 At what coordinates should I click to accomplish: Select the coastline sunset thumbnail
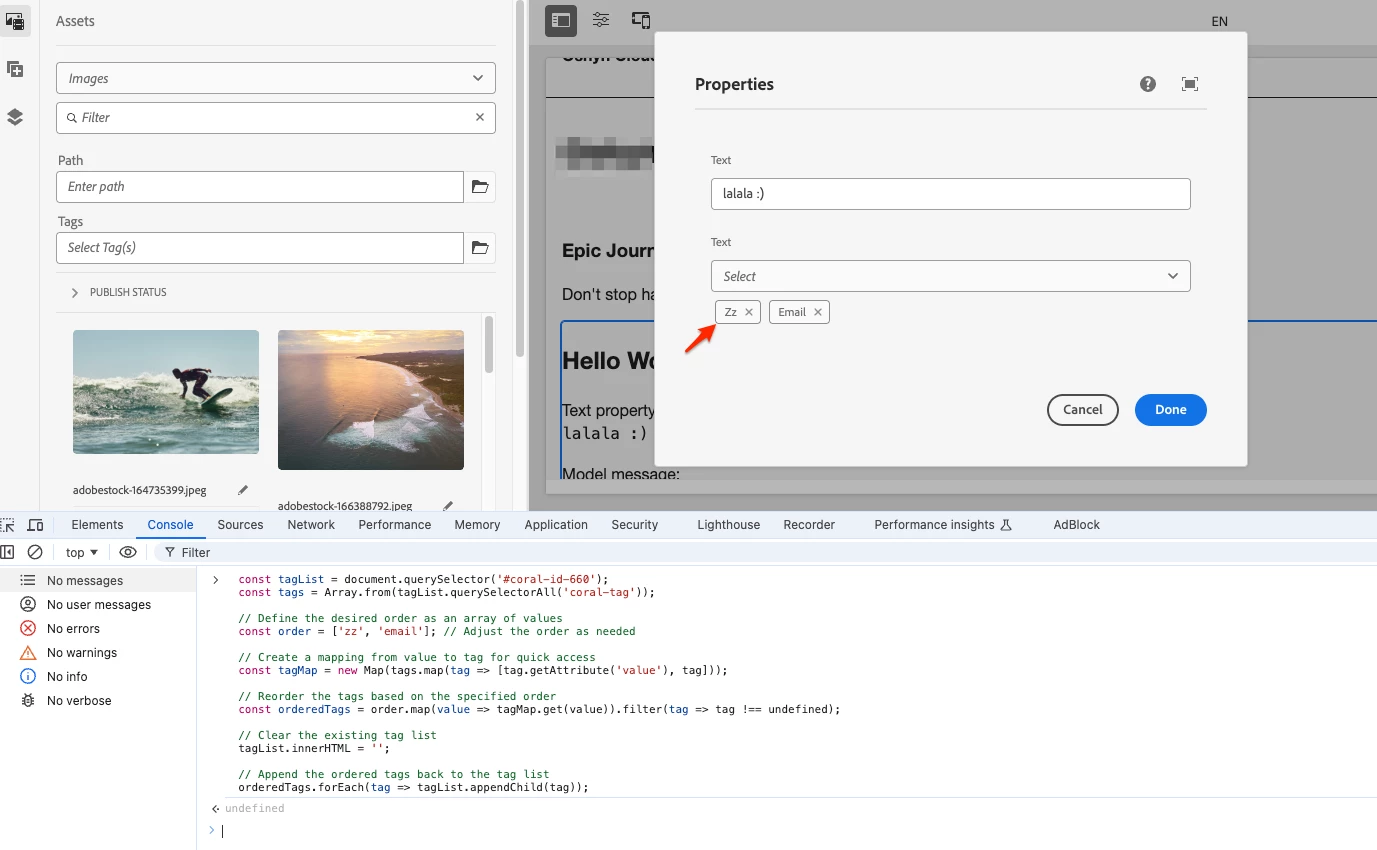pos(371,400)
